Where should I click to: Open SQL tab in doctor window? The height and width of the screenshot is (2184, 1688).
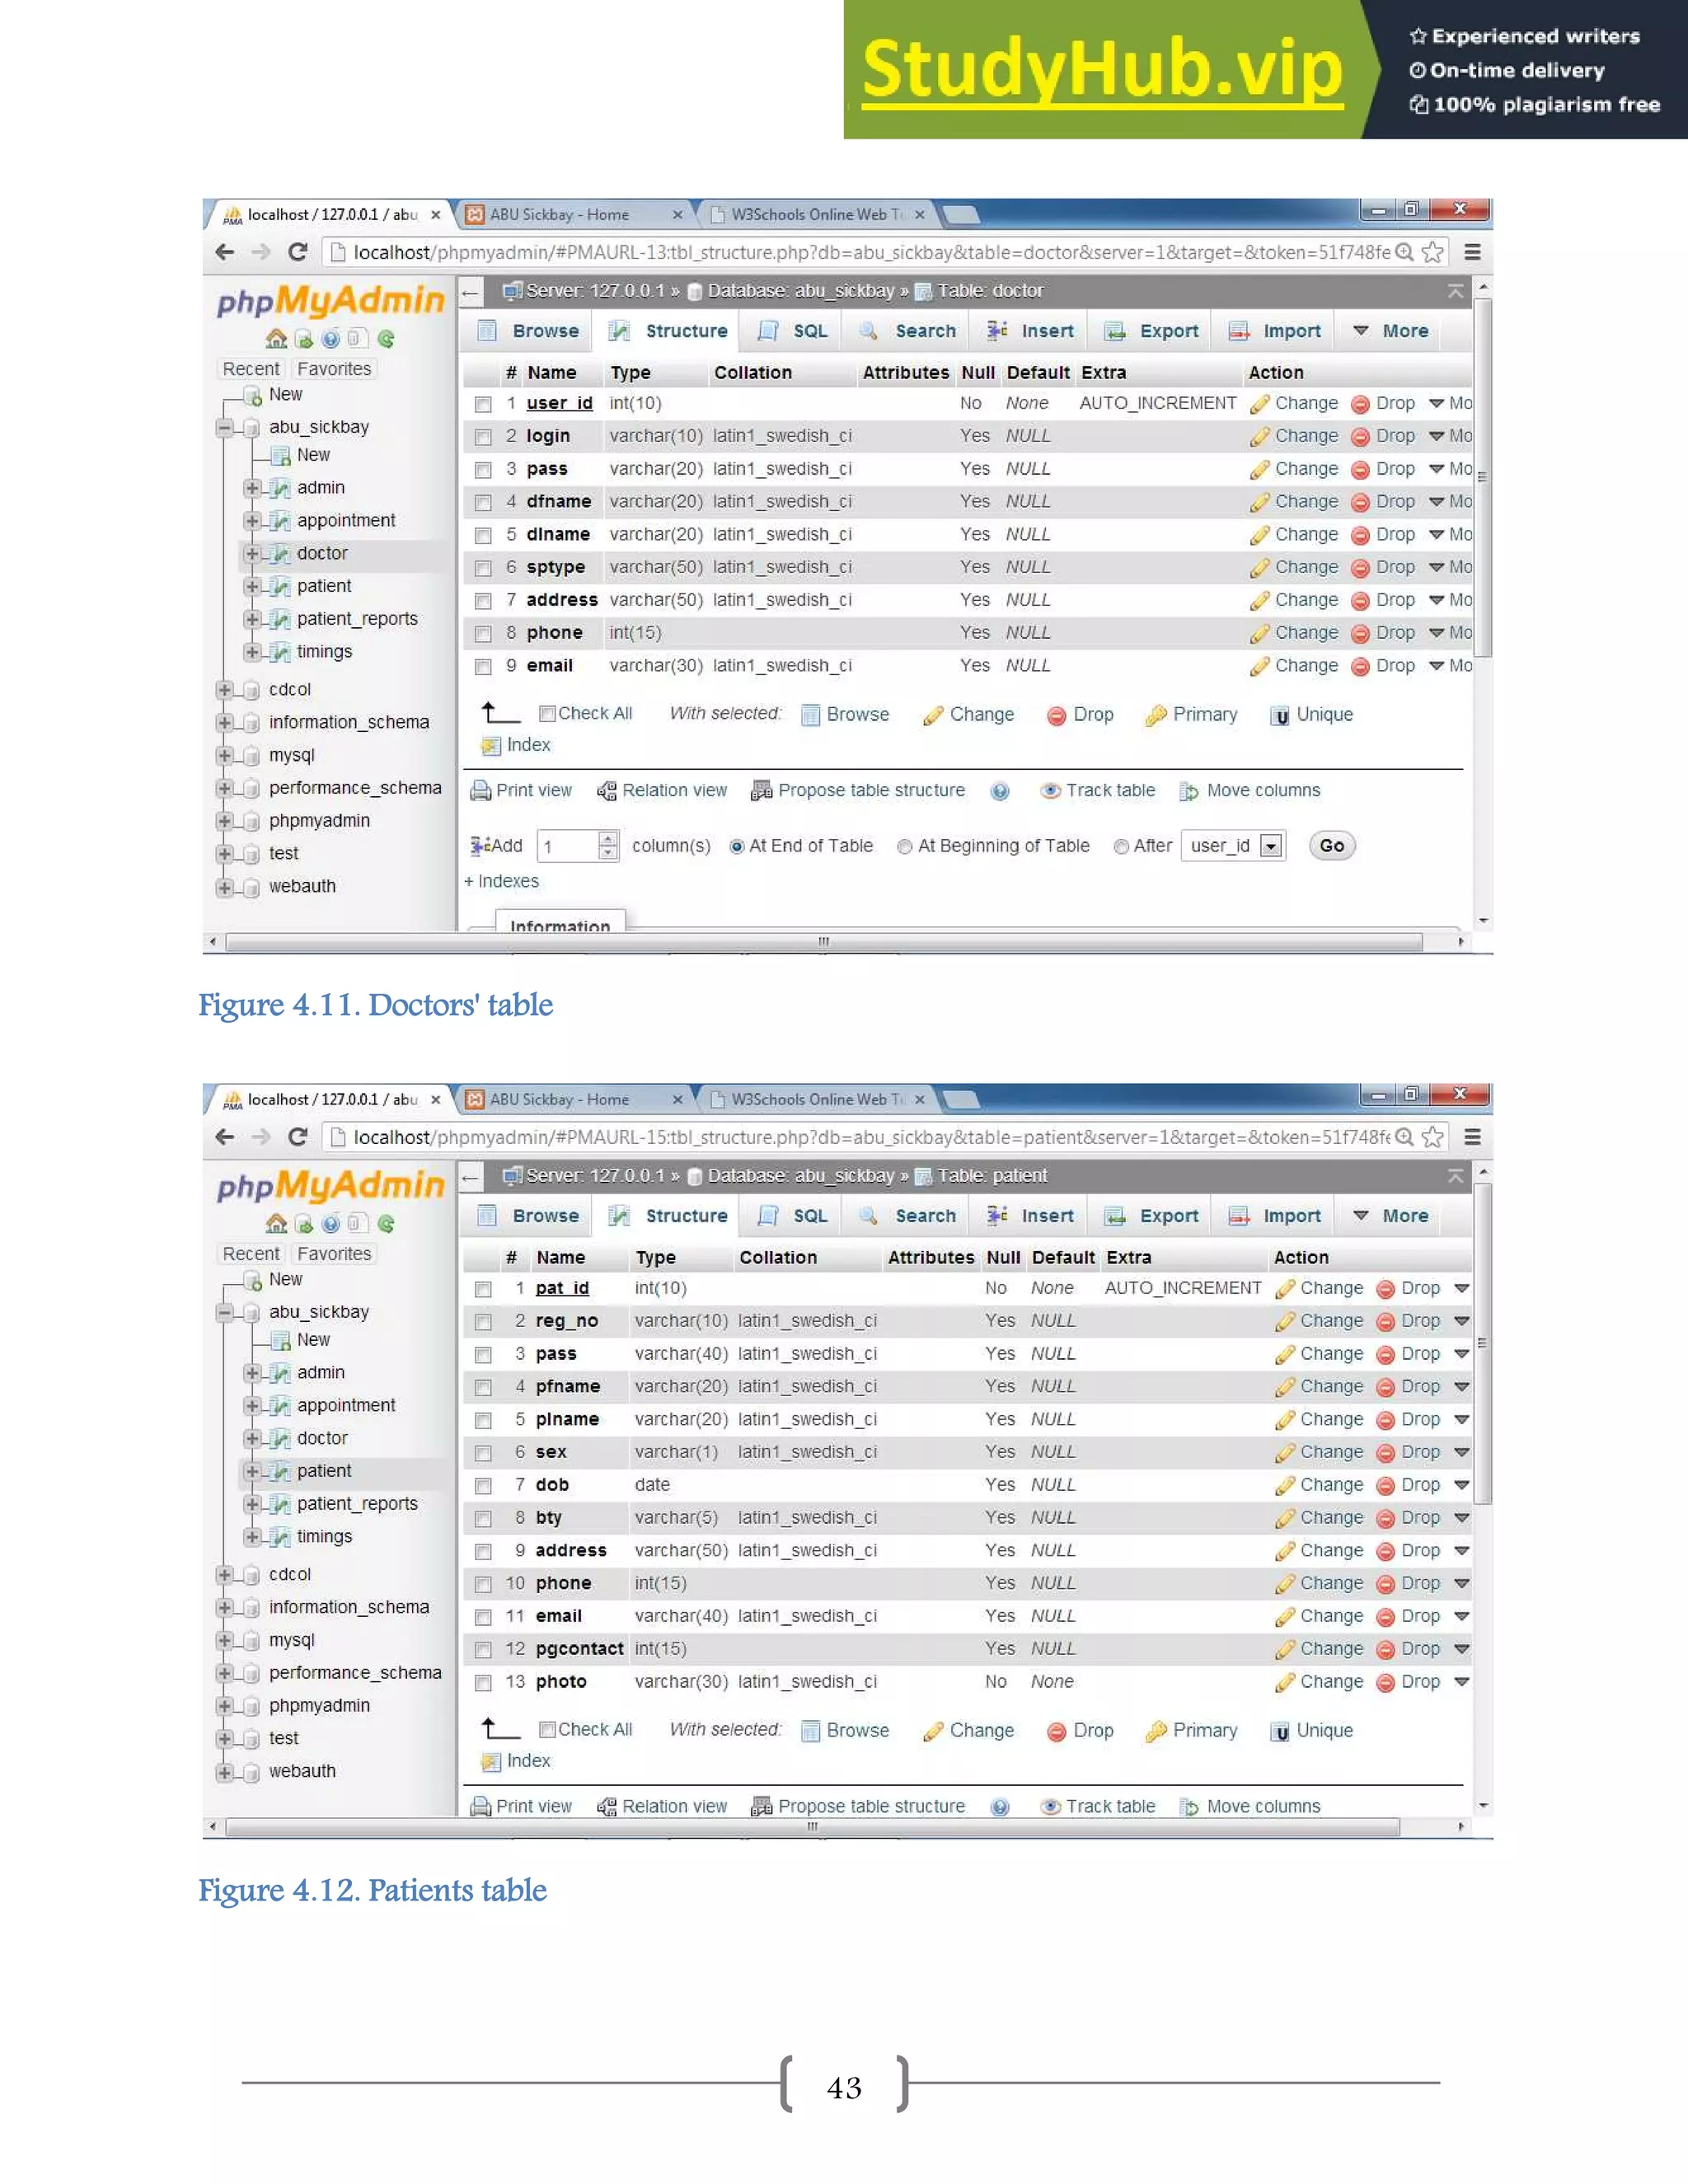pos(793,331)
